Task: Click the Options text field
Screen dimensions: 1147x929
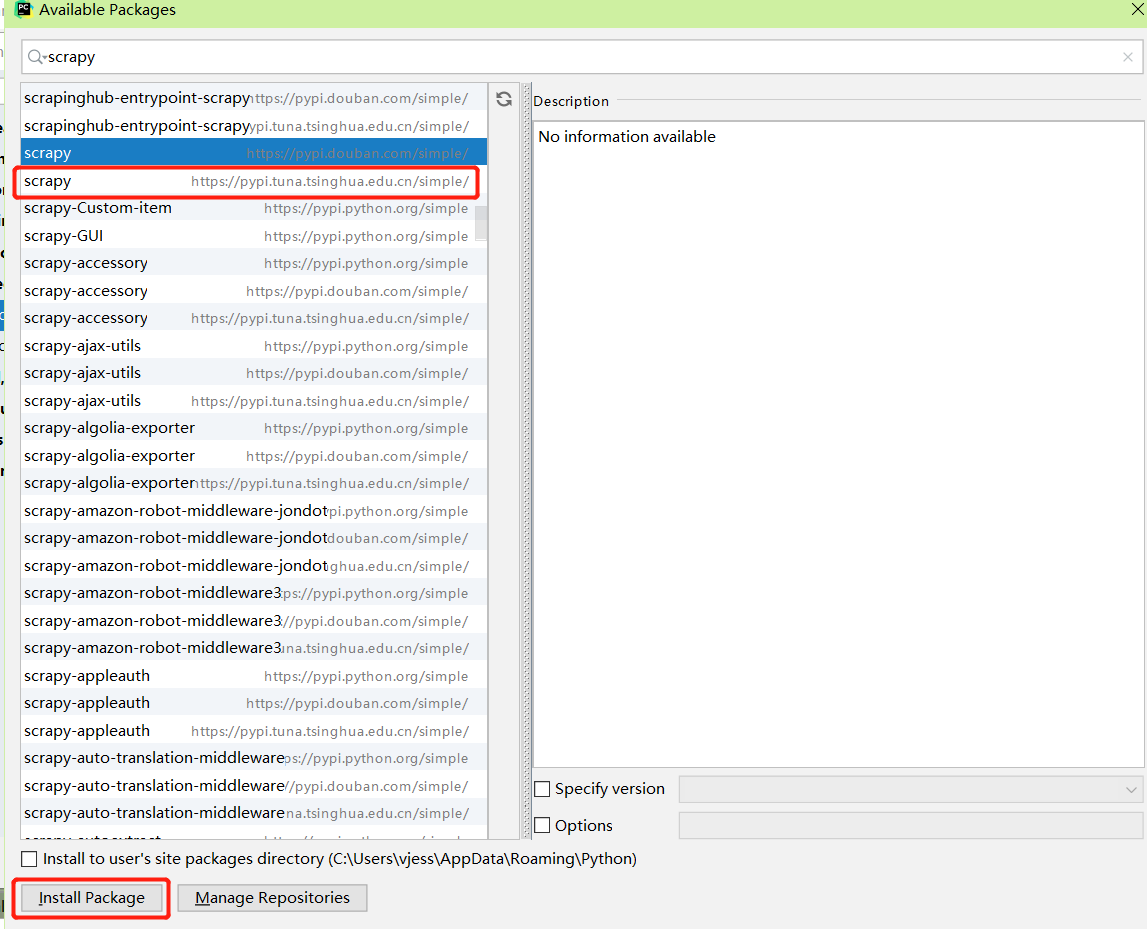Action: (911, 825)
